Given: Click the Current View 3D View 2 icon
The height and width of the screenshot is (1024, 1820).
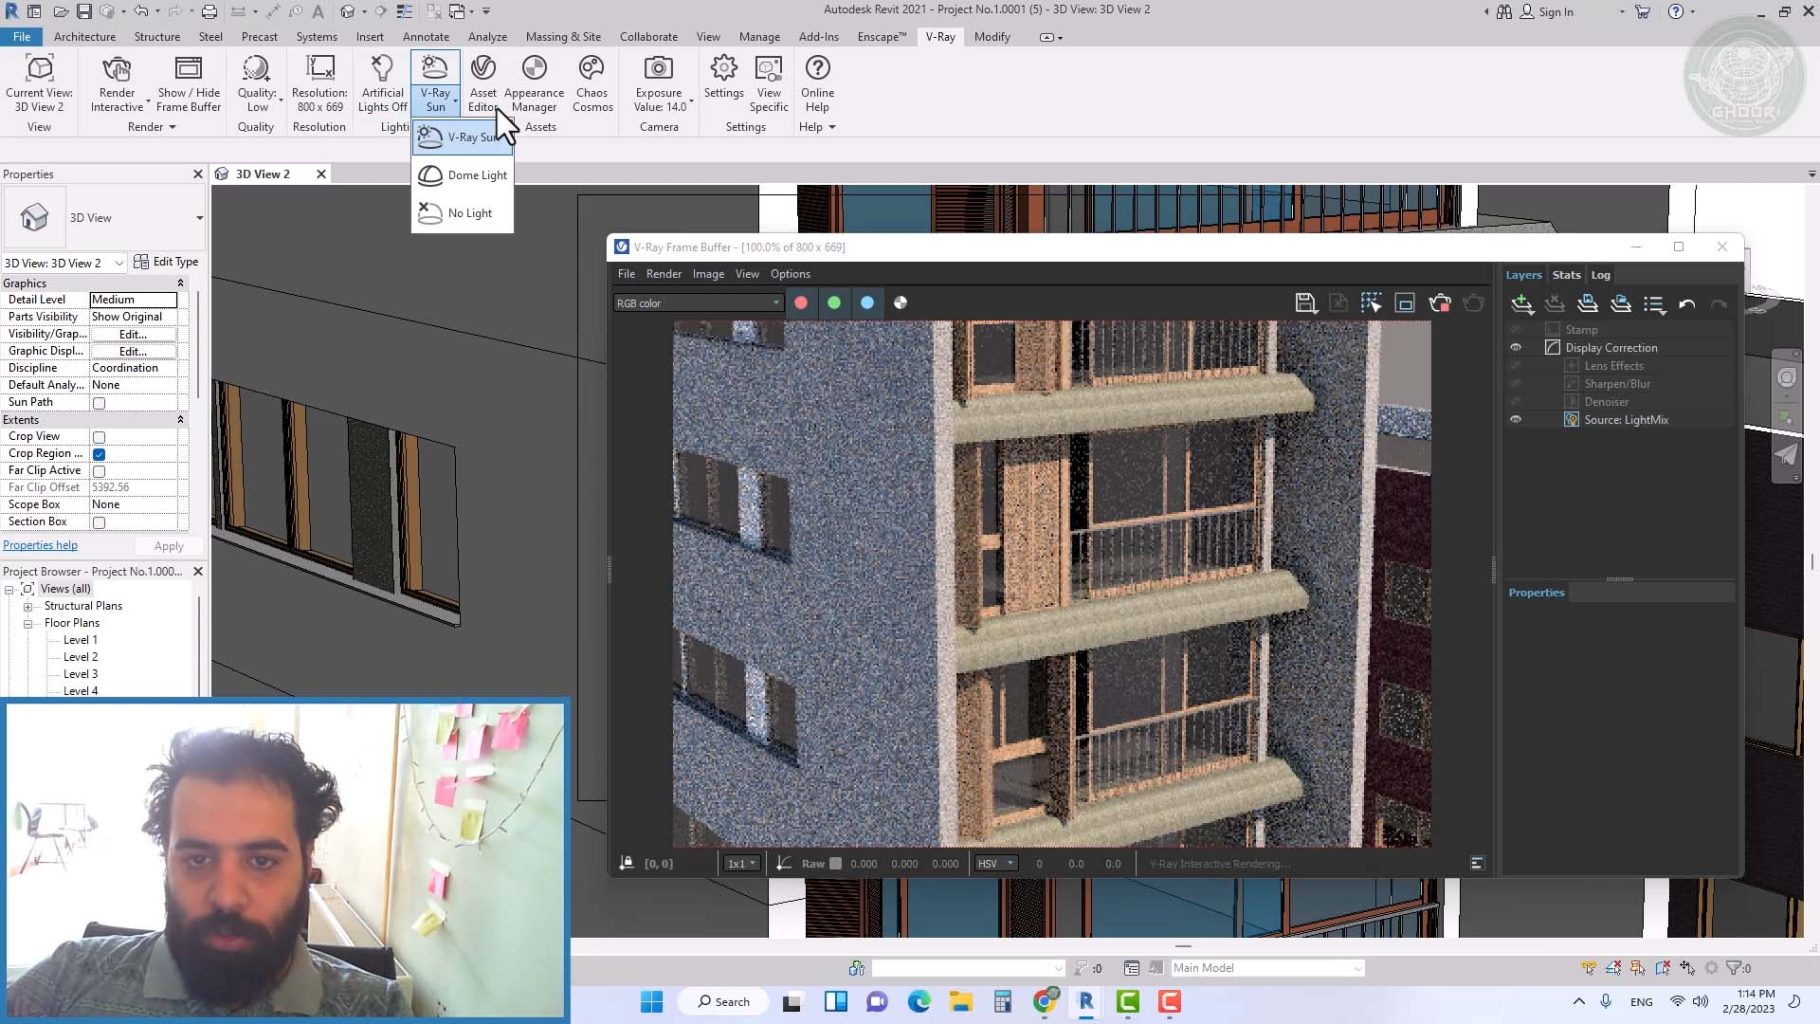Looking at the screenshot, I should [x=39, y=69].
